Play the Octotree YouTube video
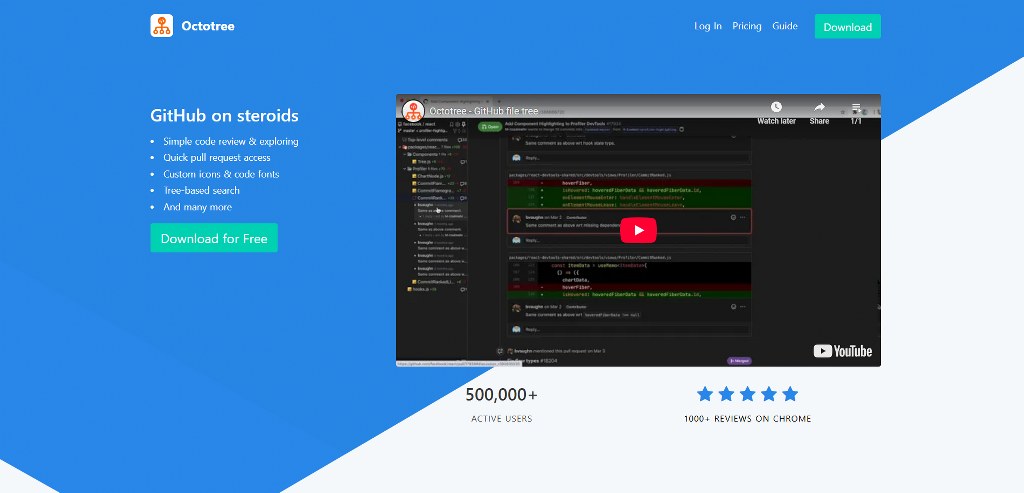Viewport: 1024px width, 493px height. pyautogui.click(x=638, y=230)
